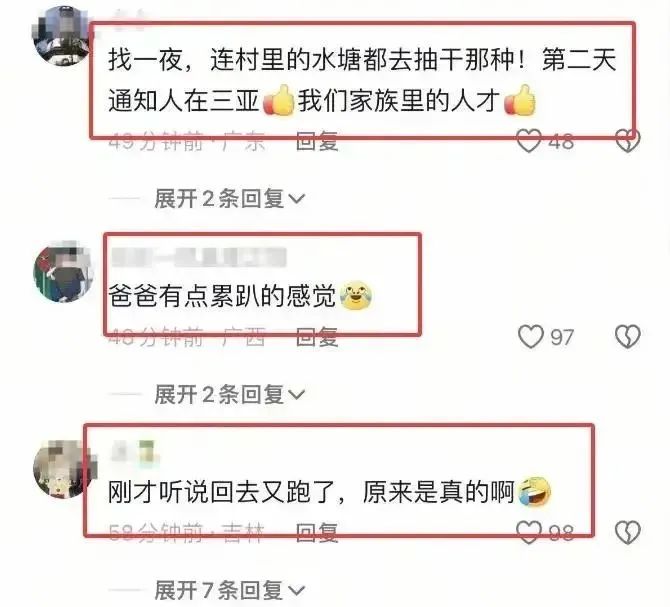Open first commenter's avatar profile

pyautogui.click(x=62, y=35)
